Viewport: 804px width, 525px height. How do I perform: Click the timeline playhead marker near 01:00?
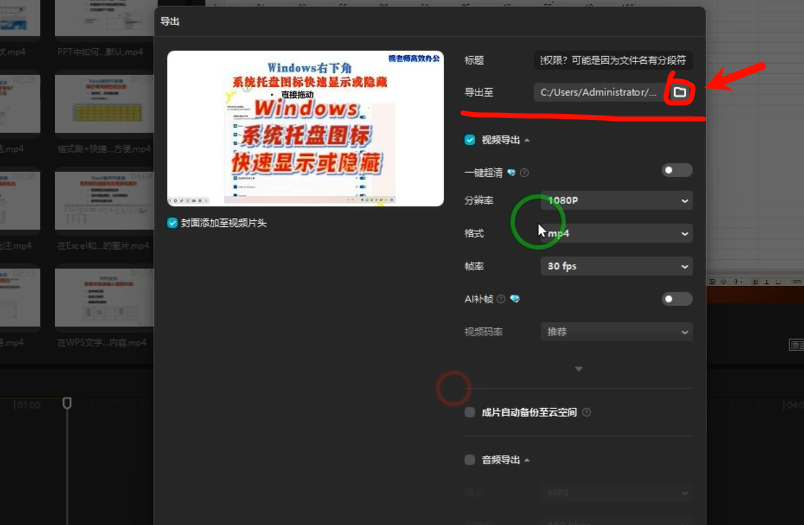click(x=67, y=403)
